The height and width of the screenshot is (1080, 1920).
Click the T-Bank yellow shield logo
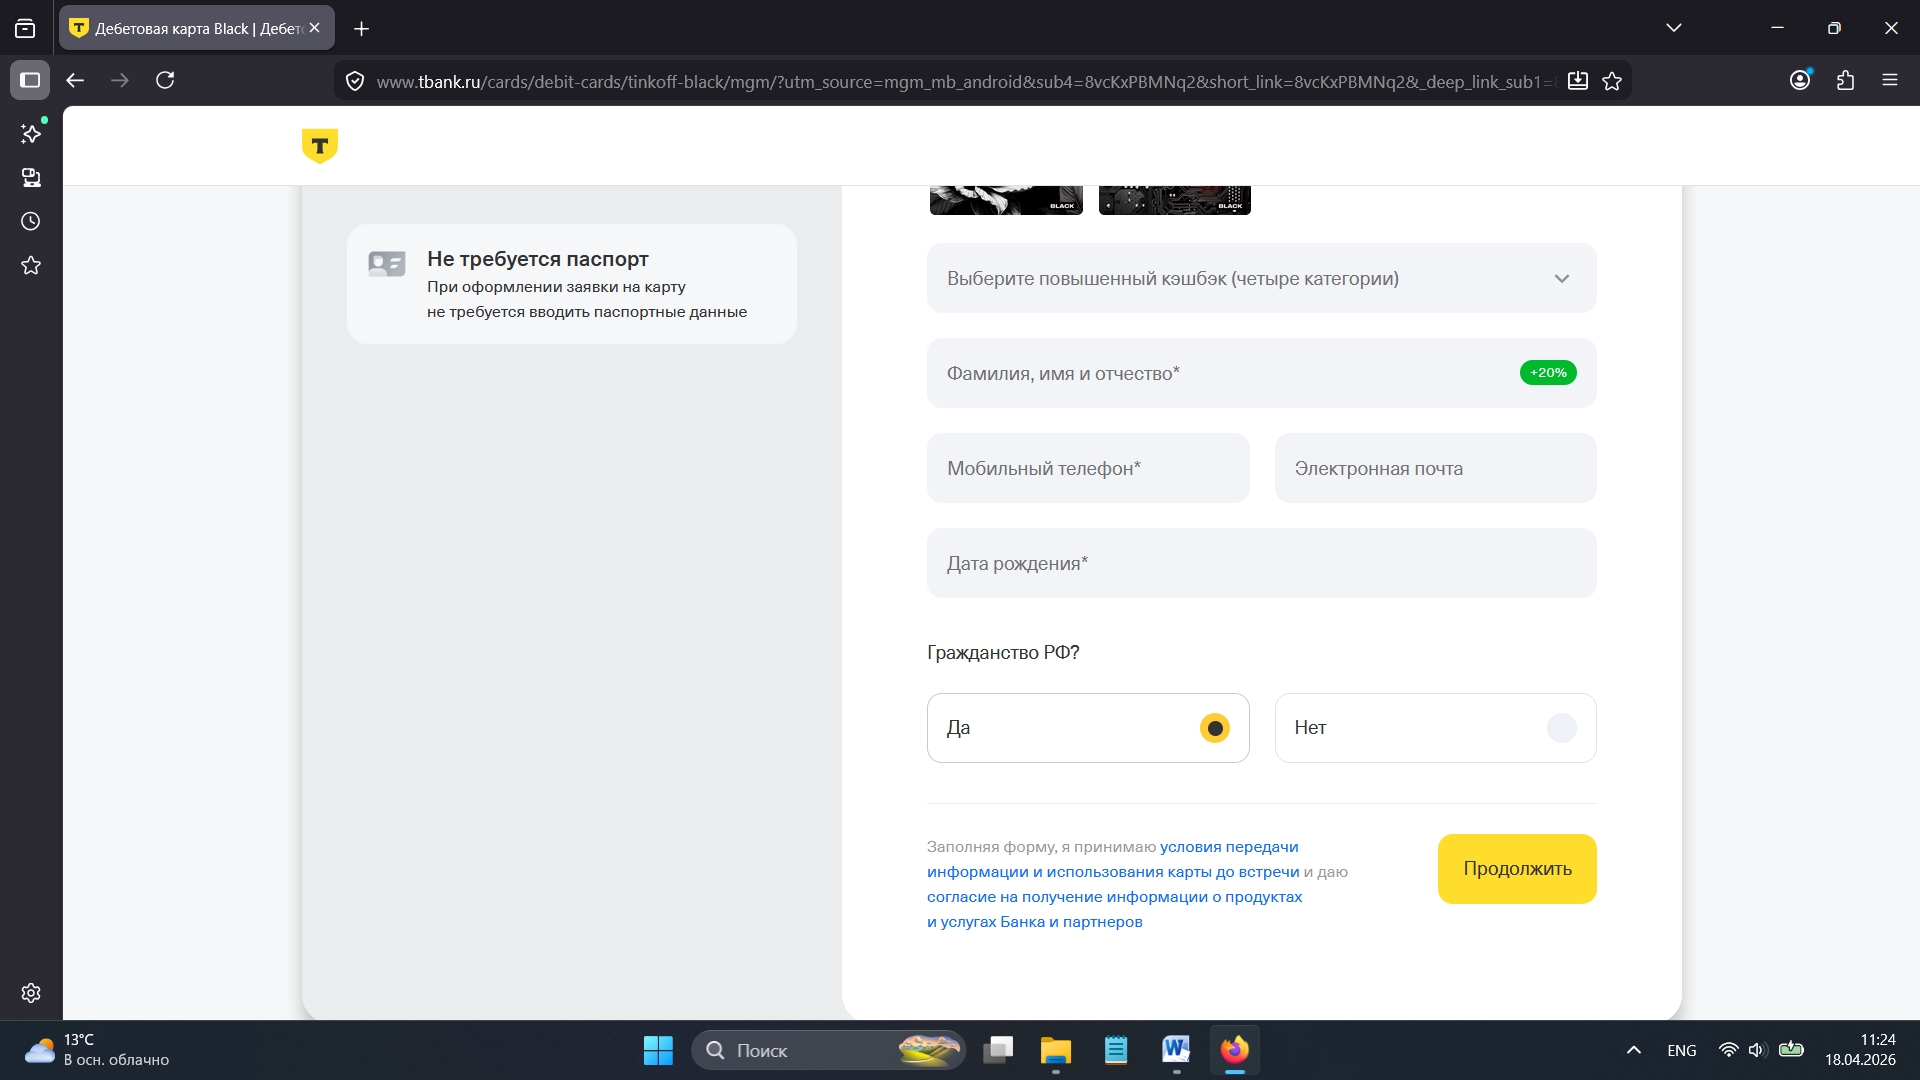pos(320,146)
